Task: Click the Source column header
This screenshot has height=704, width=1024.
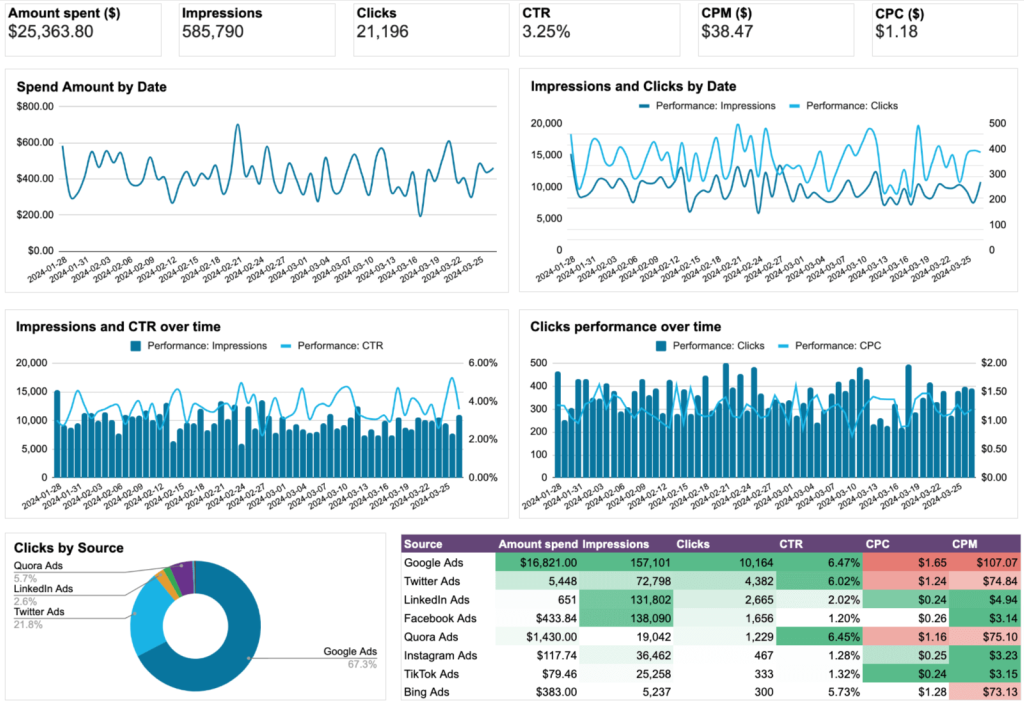Action: click(x=420, y=543)
